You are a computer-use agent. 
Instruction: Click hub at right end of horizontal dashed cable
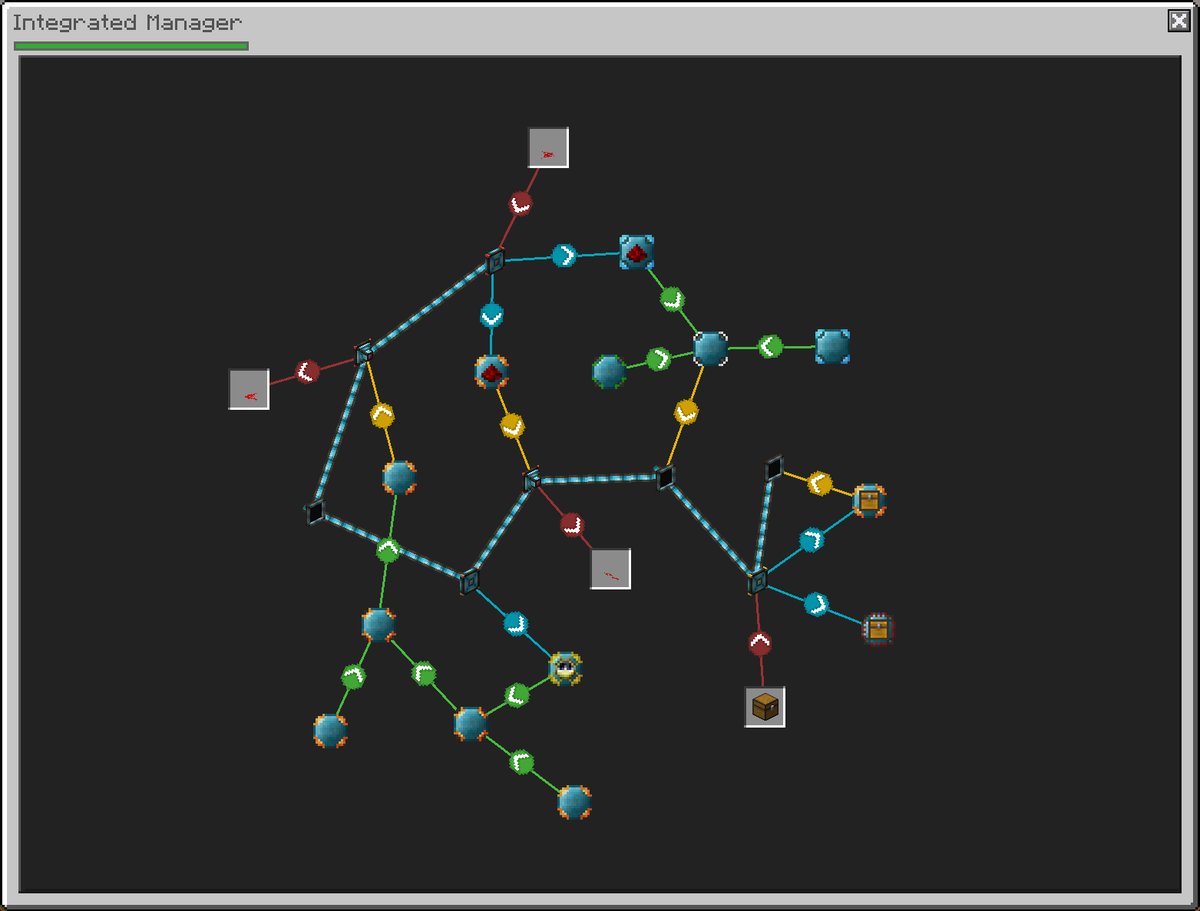(665, 478)
